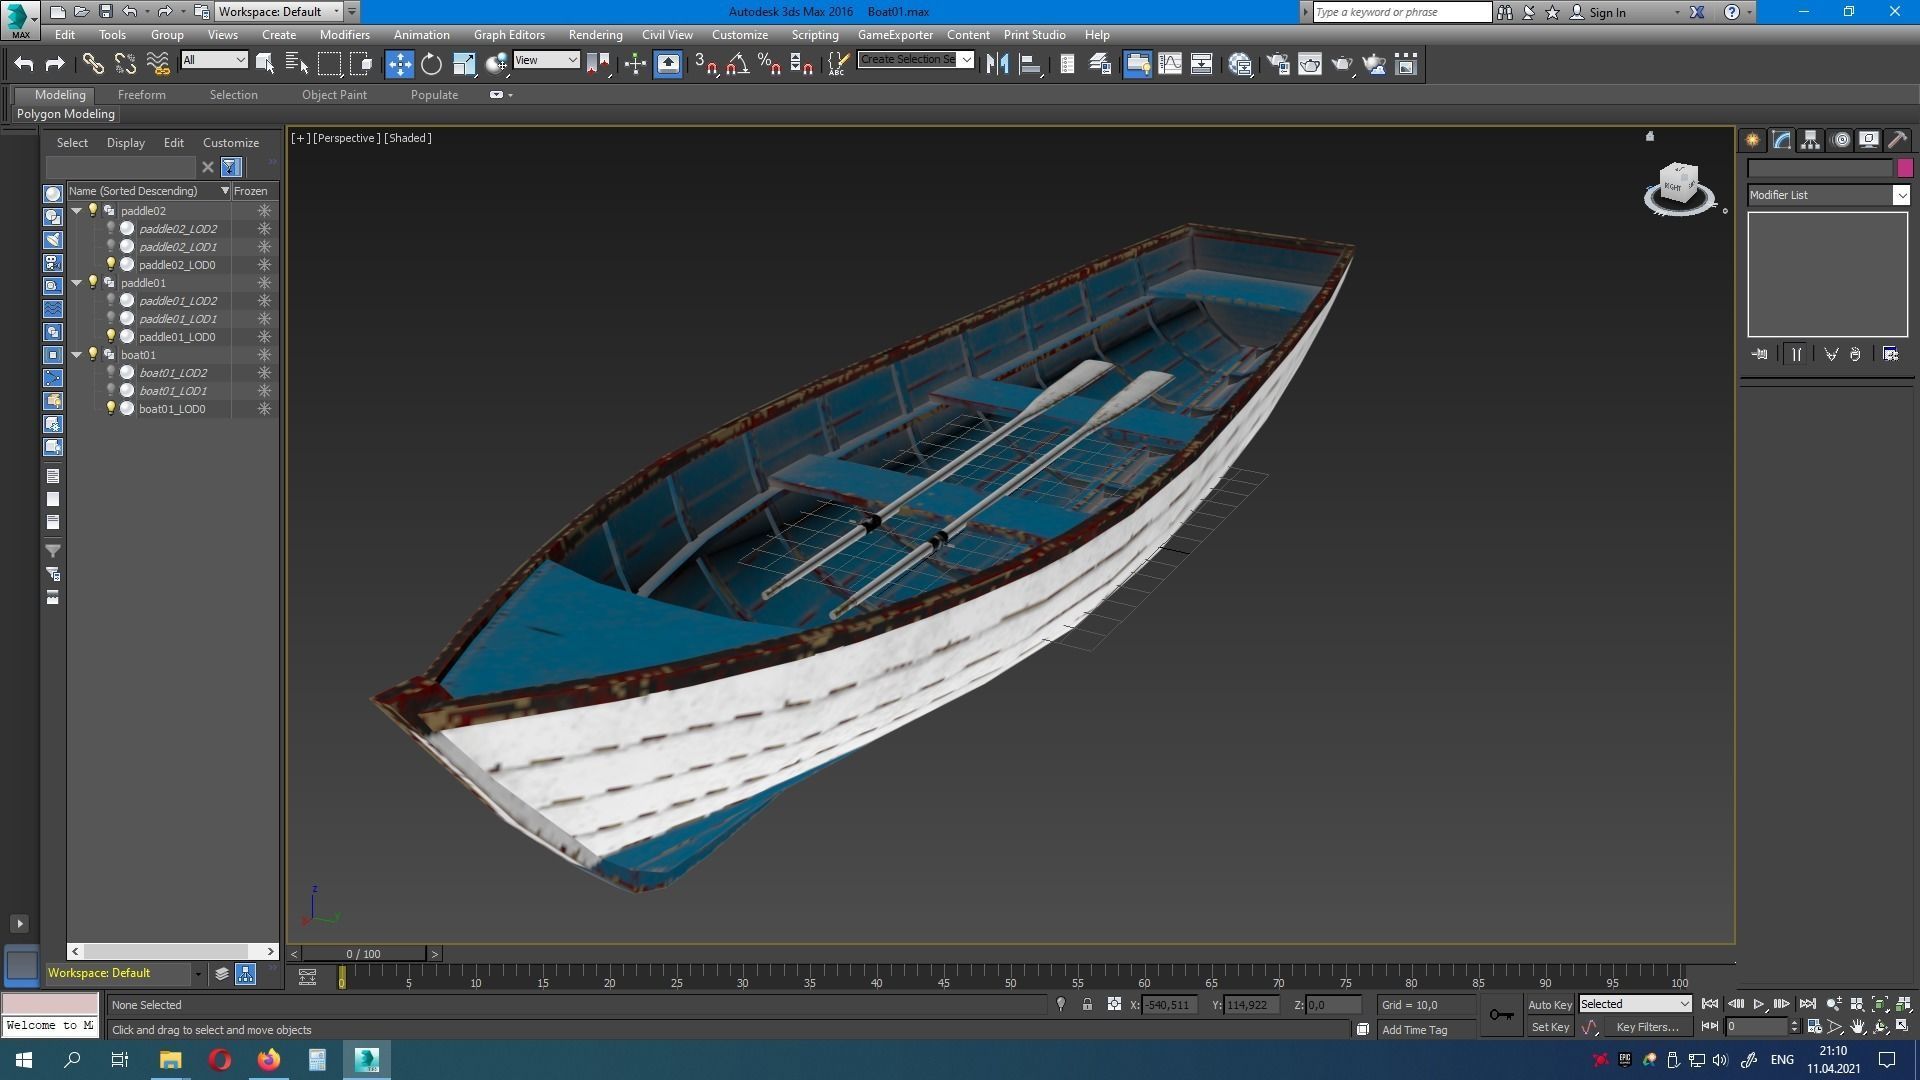Image resolution: width=1920 pixels, height=1080 pixels.
Task: Toggle the selection lock icon in status bar
Action: pos(1087,1004)
